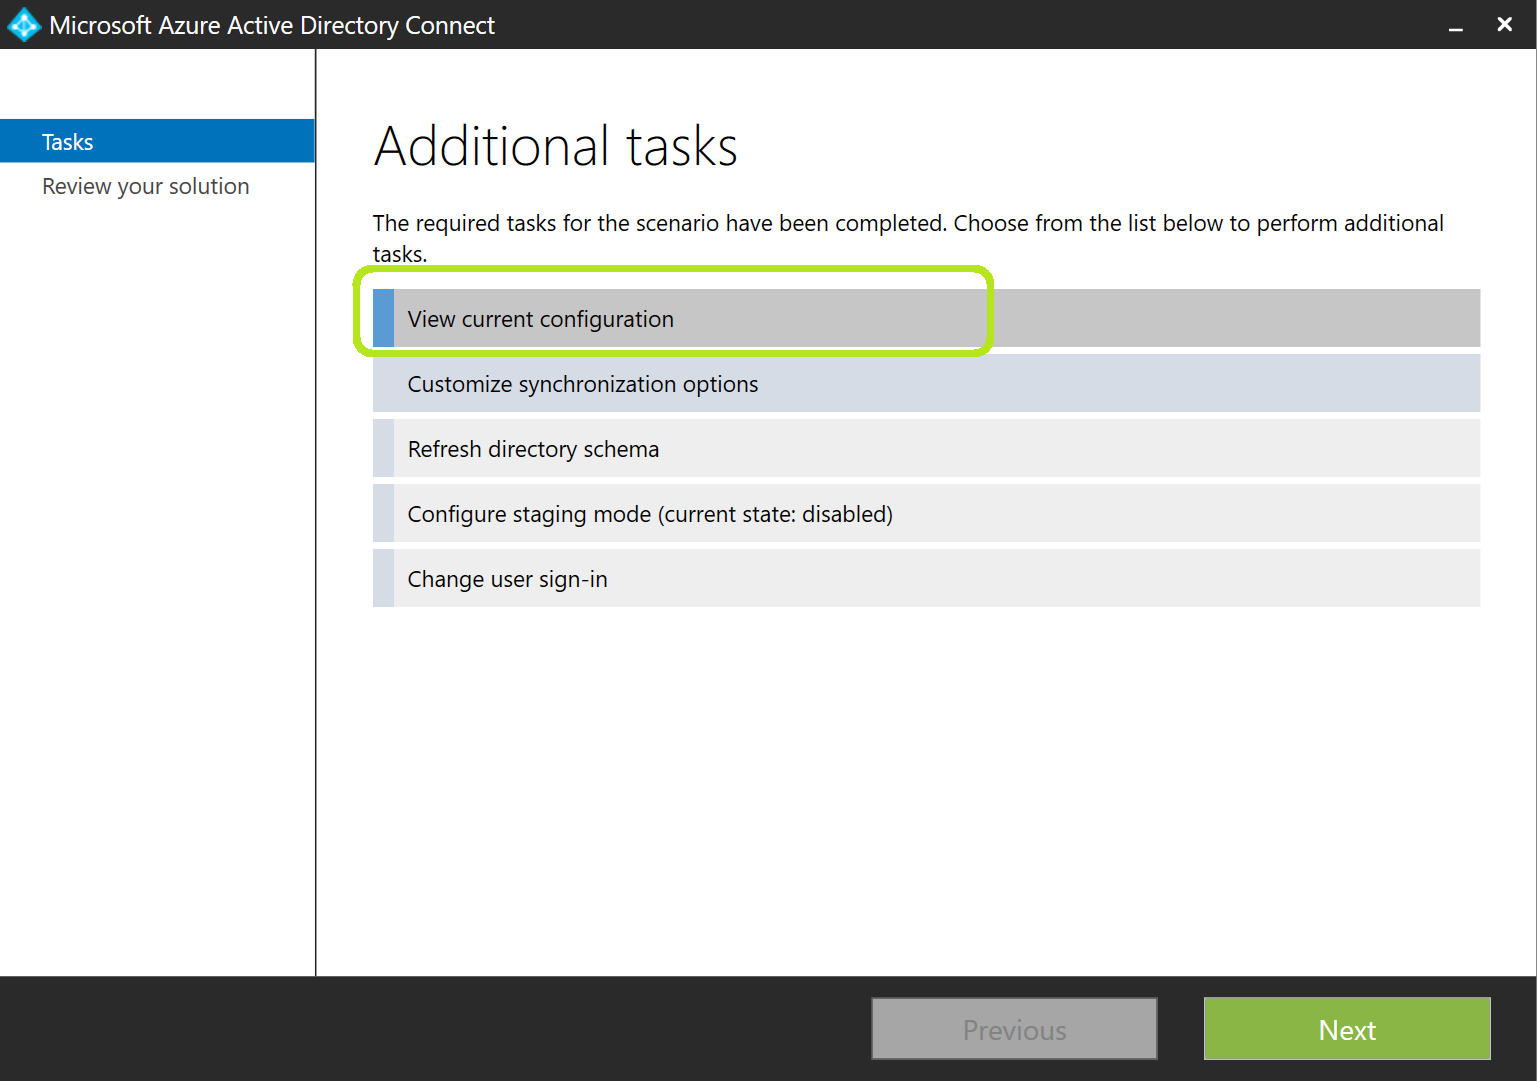
Task: Click the green Next button
Action: click(x=1346, y=1029)
